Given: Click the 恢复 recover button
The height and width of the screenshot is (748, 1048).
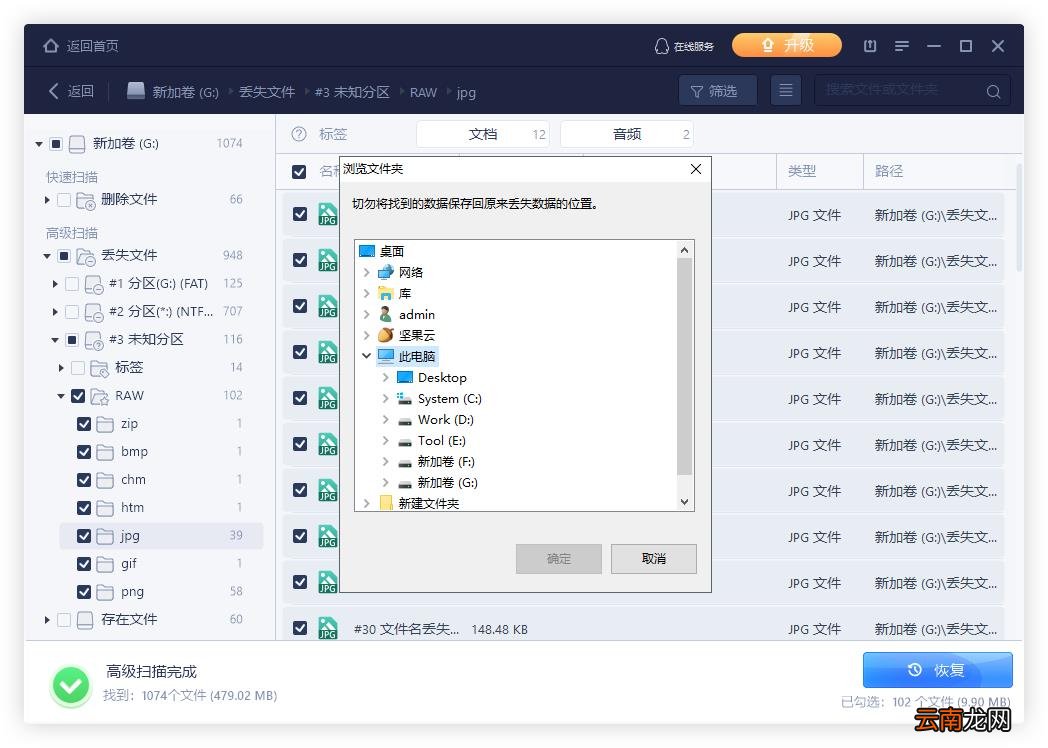Looking at the screenshot, I should coord(938,670).
